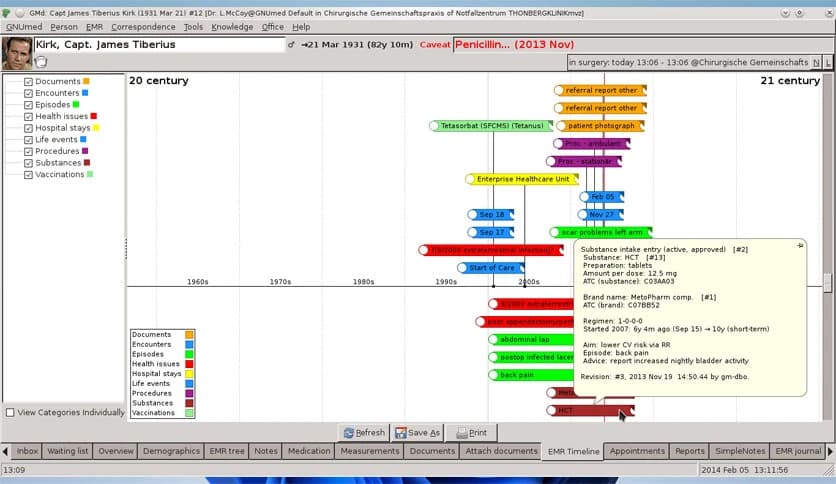Open the Person menu
Screen dimensions: 836x484
(x=64, y=27)
